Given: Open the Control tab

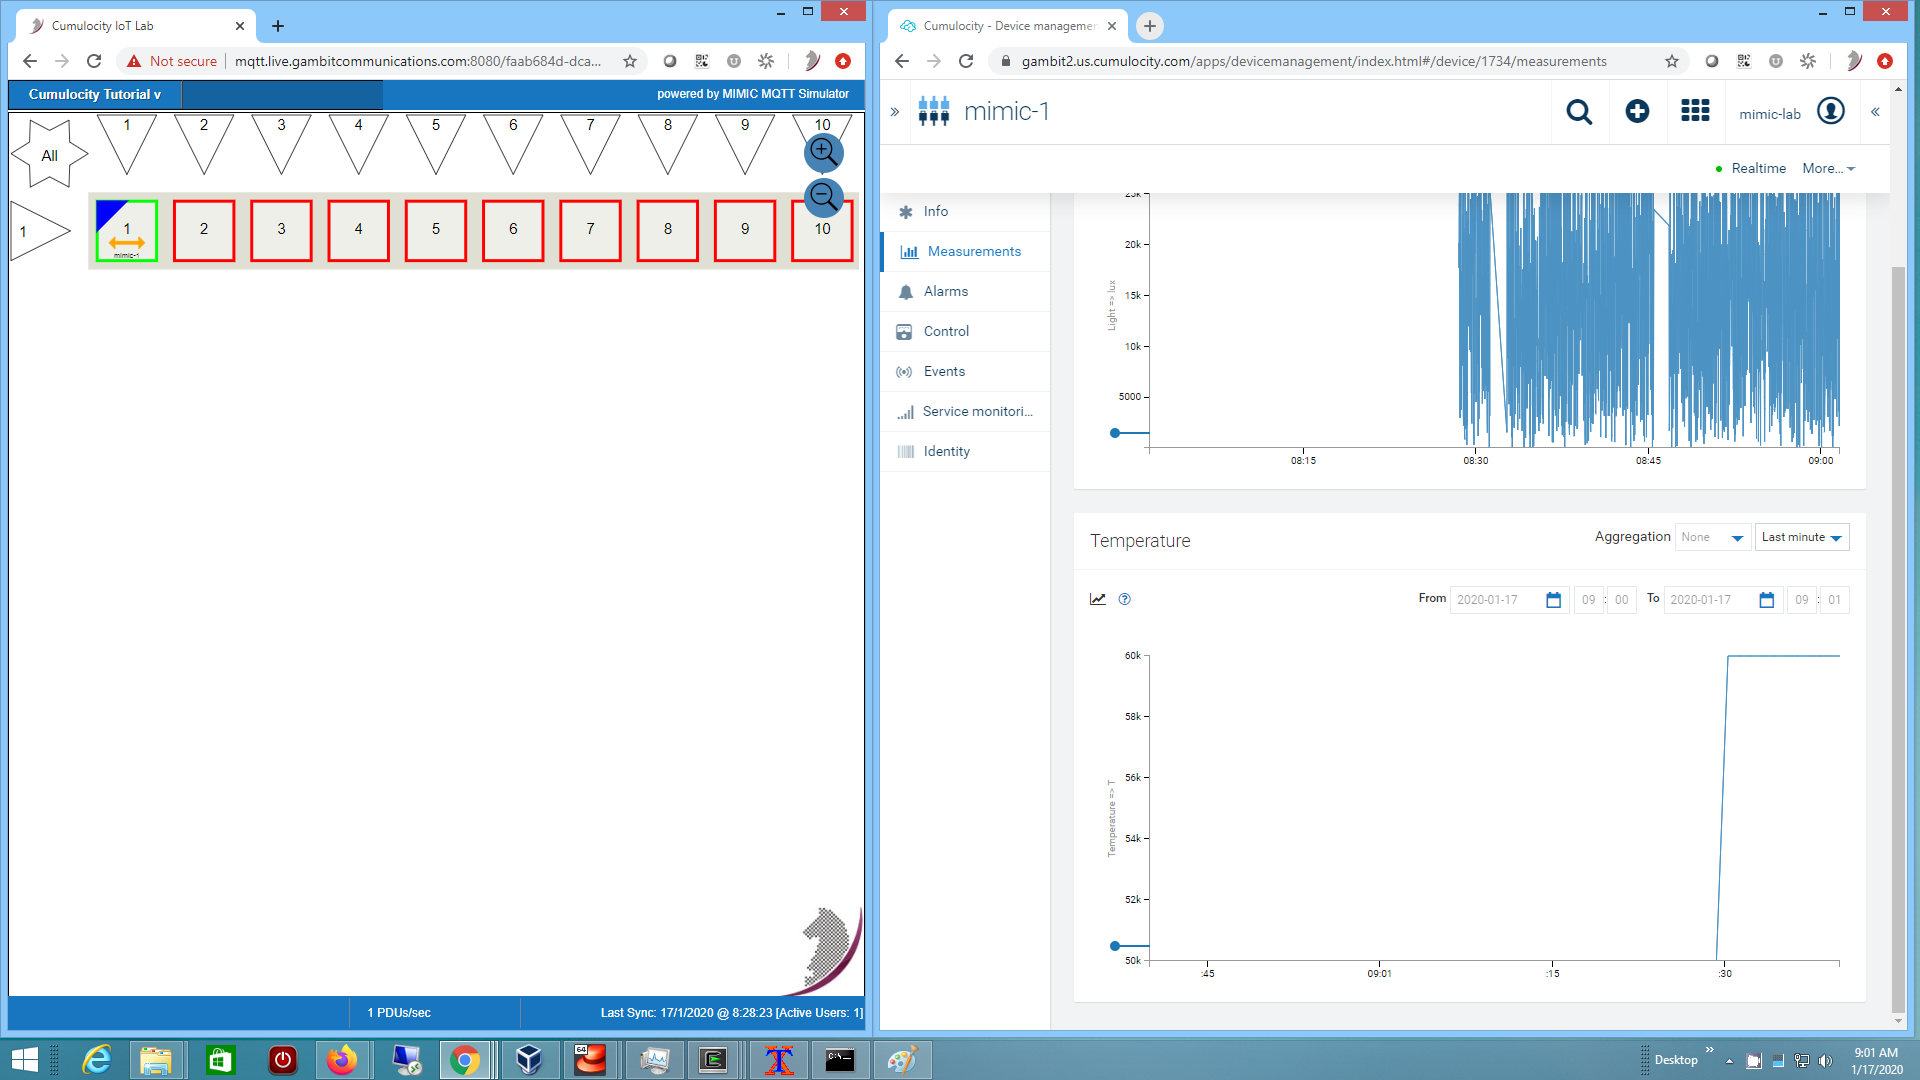Looking at the screenshot, I should pyautogui.click(x=965, y=331).
